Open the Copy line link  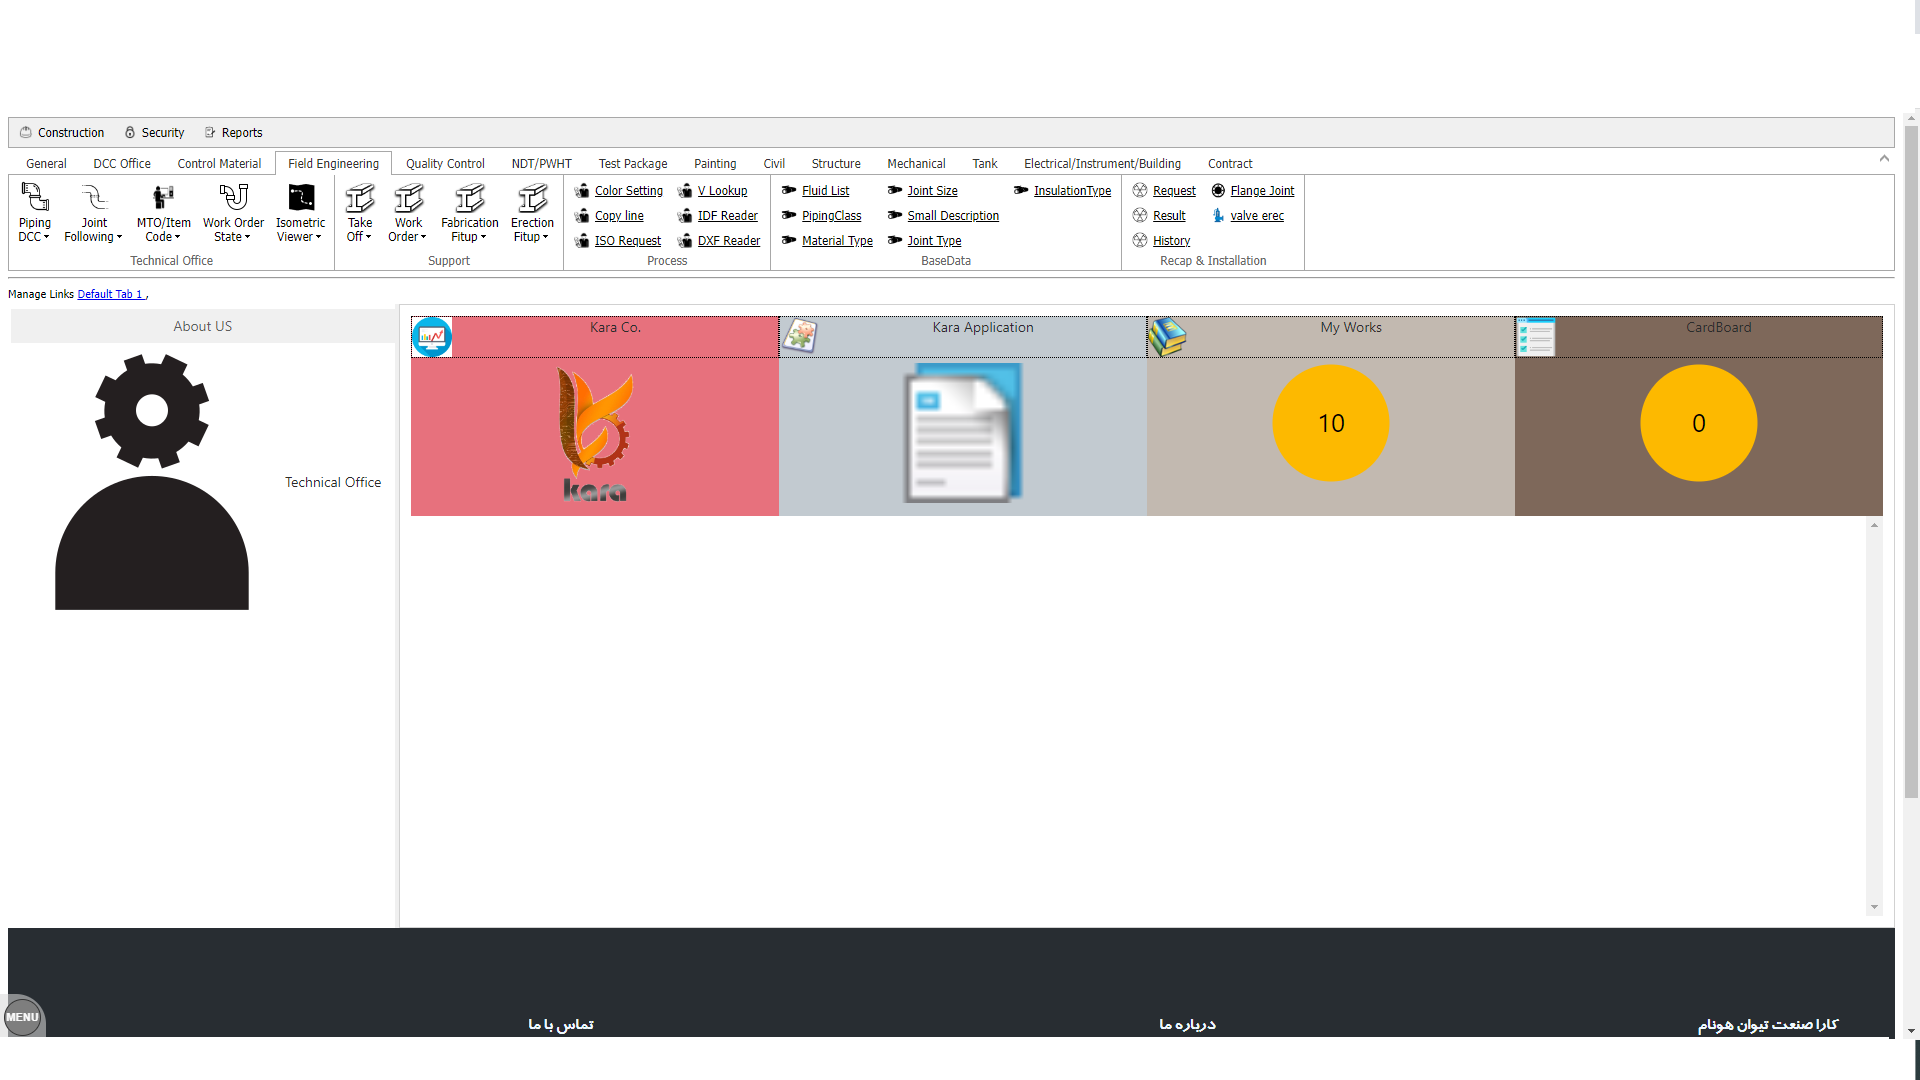[619, 216]
